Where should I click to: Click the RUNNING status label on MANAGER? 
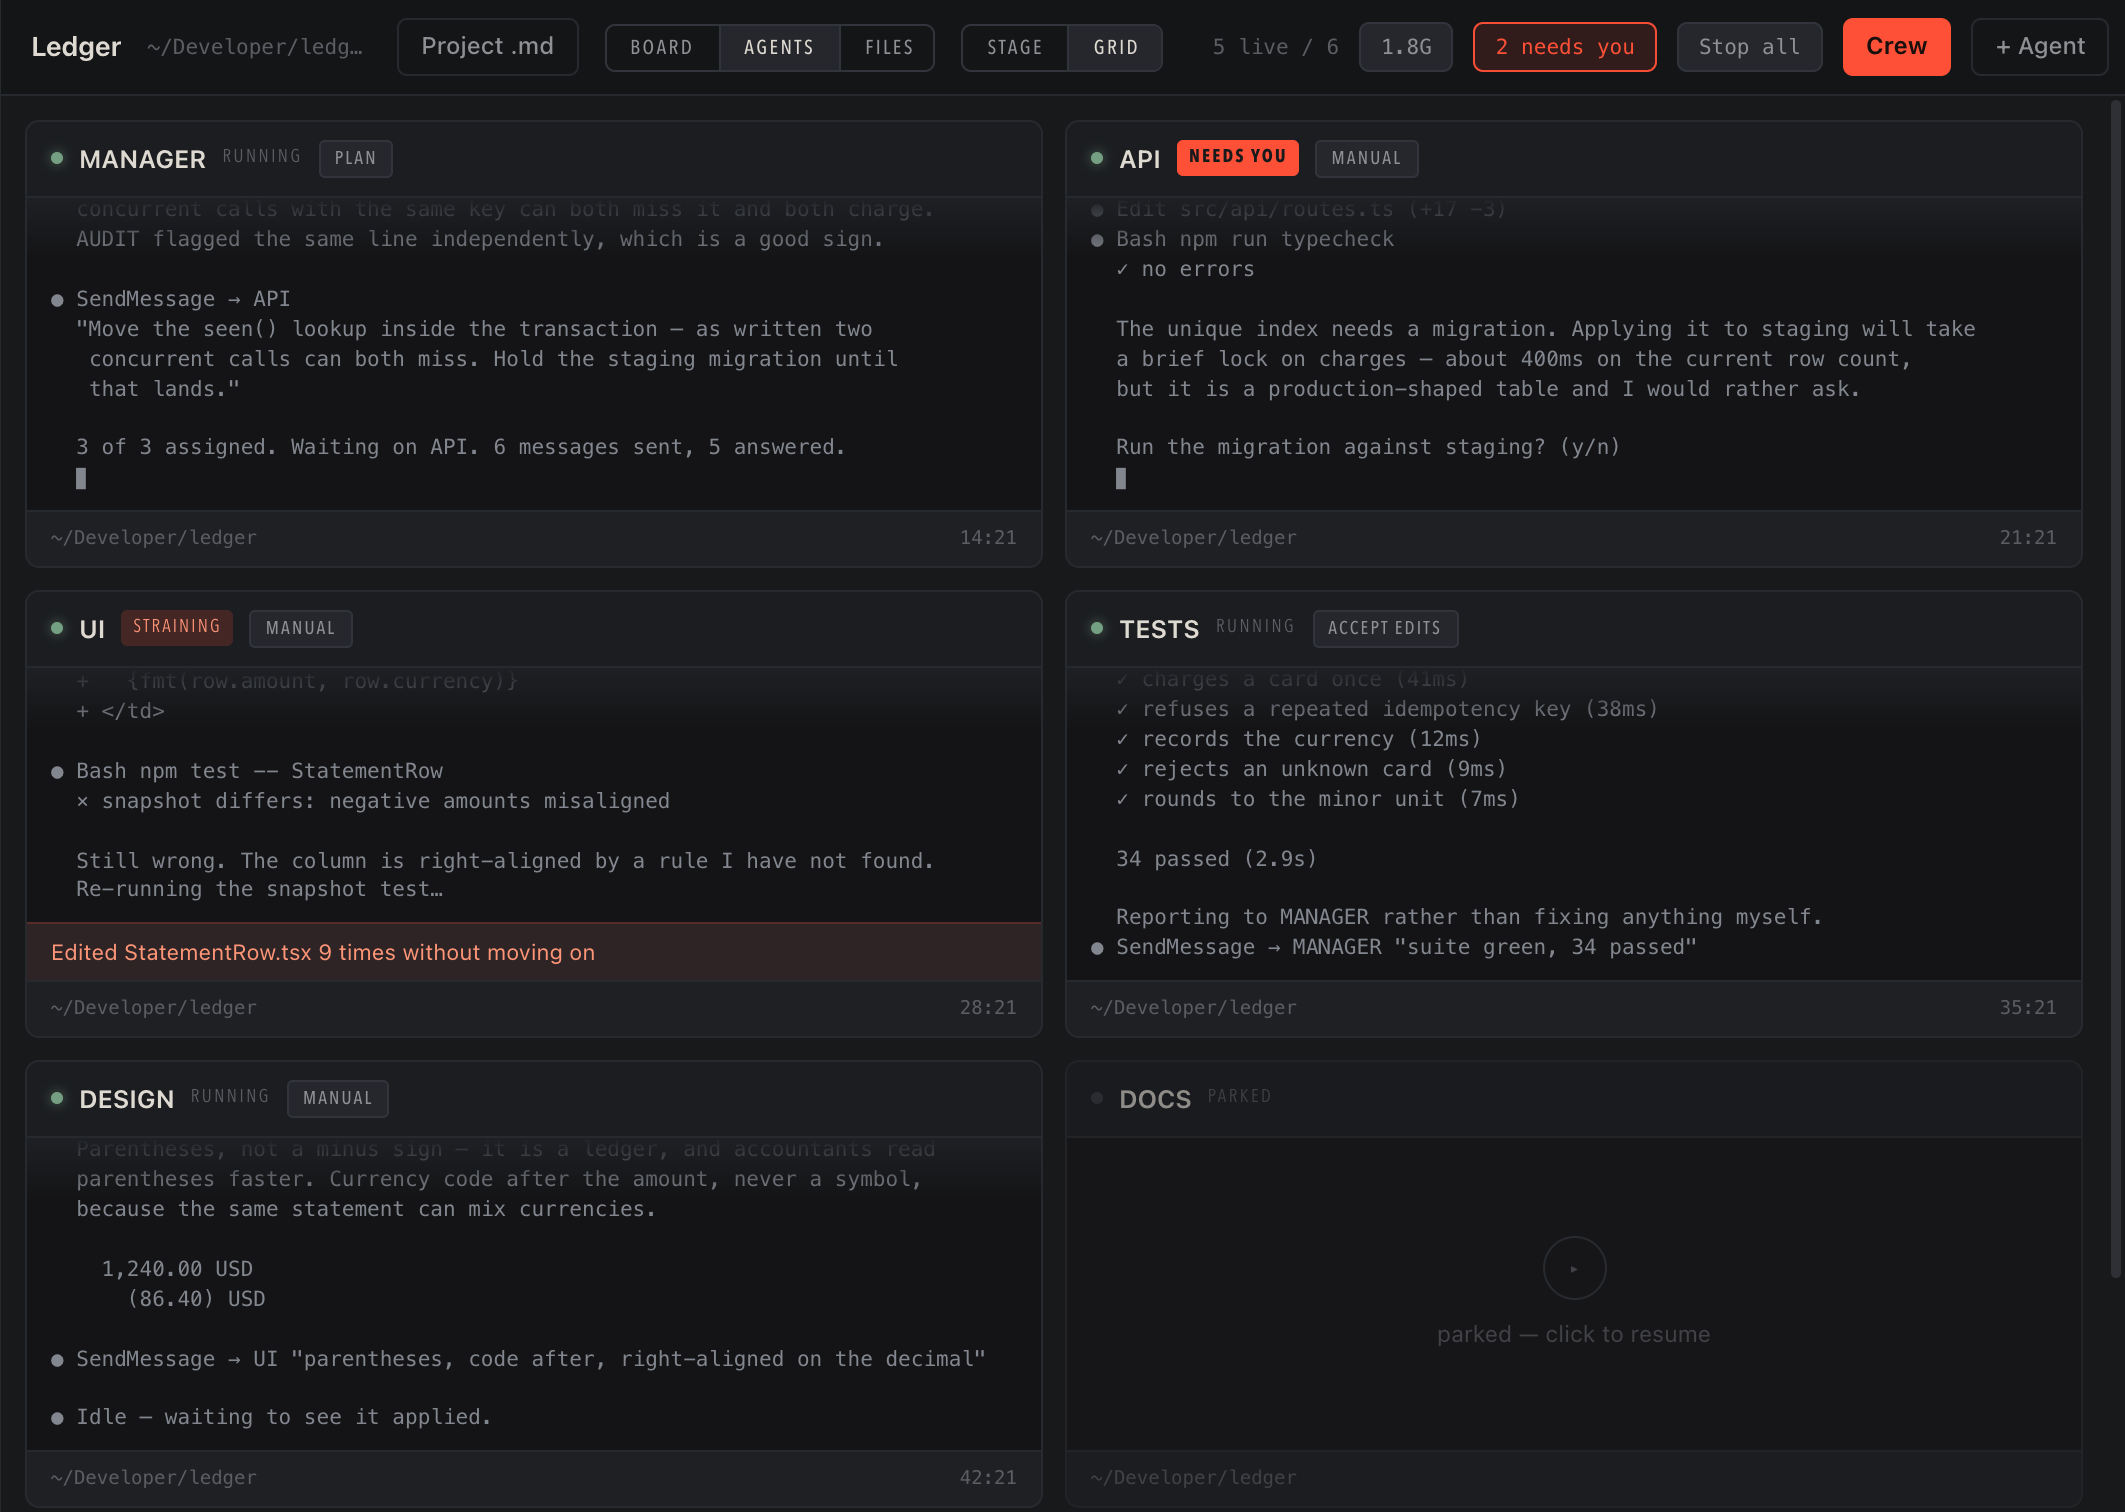coord(261,156)
